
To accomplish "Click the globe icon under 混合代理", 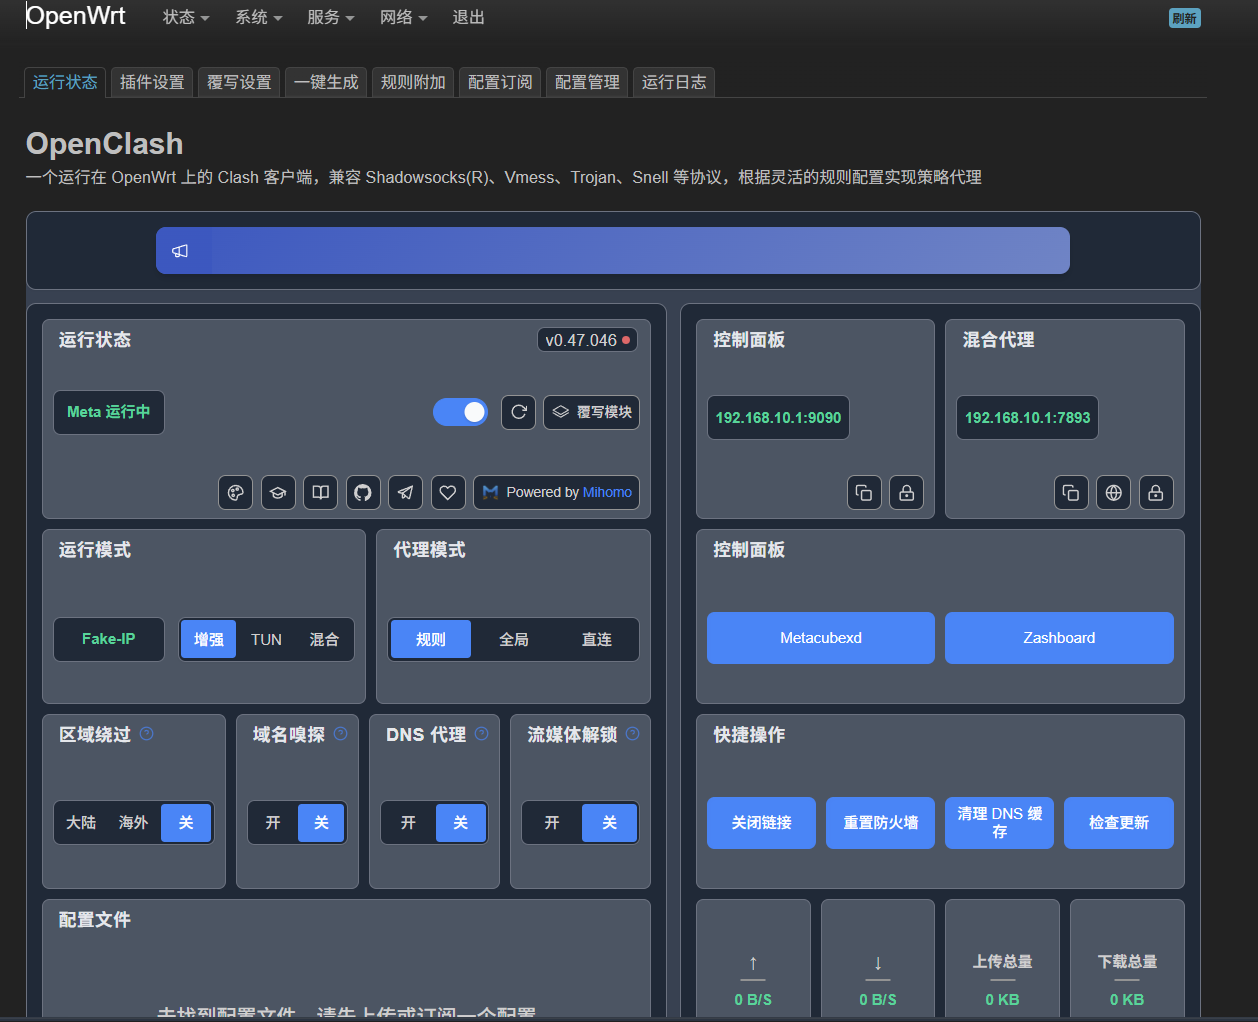I will click(x=1113, y=492).
